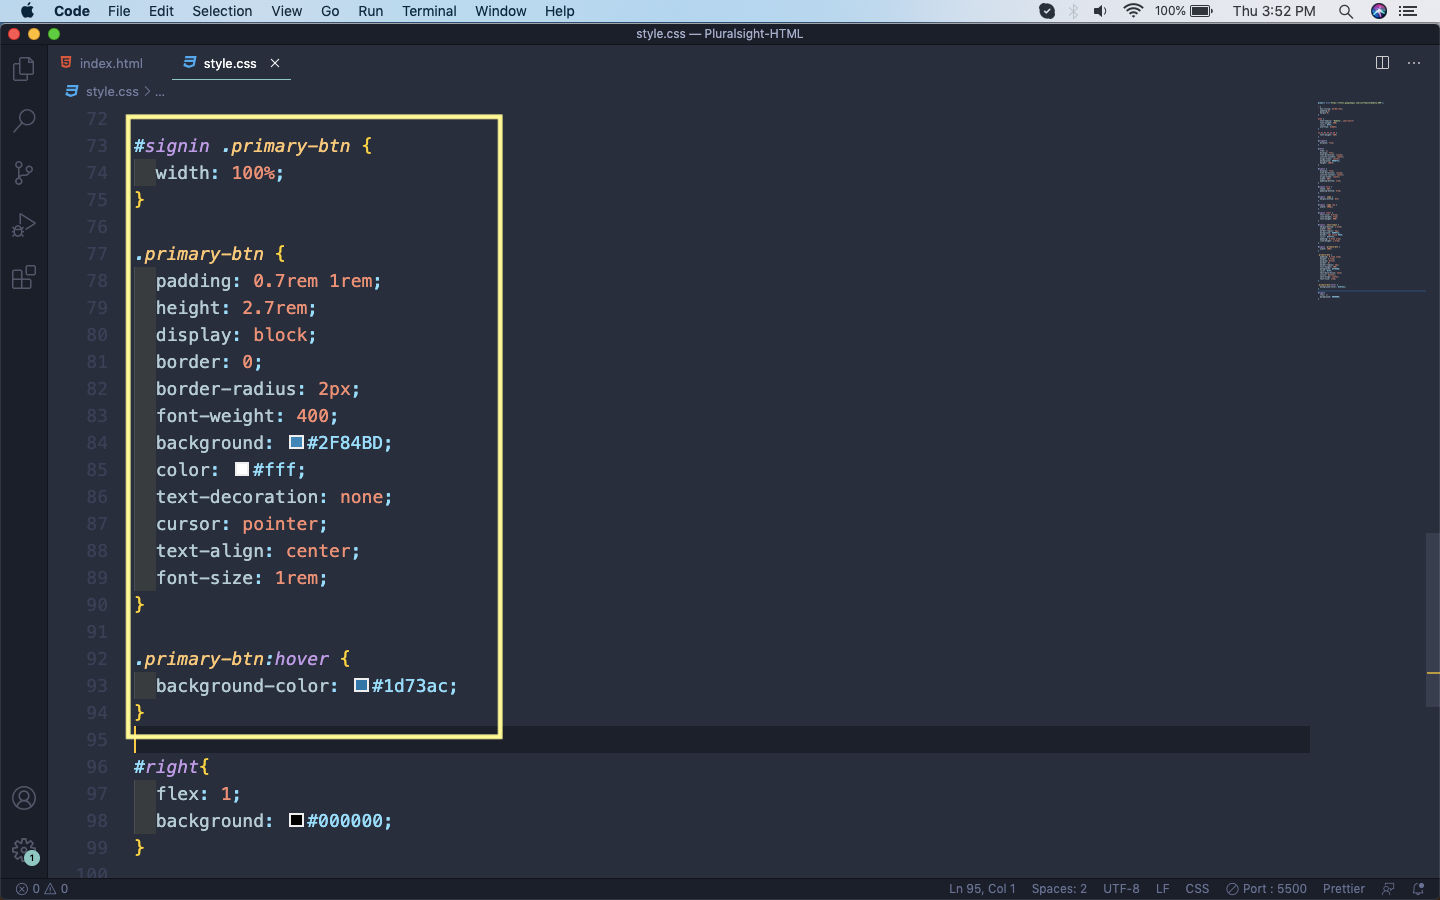1440x900 pixels.
Task: Click the breadcrumb ellipsis after style.css
Action: pos(160,91)
